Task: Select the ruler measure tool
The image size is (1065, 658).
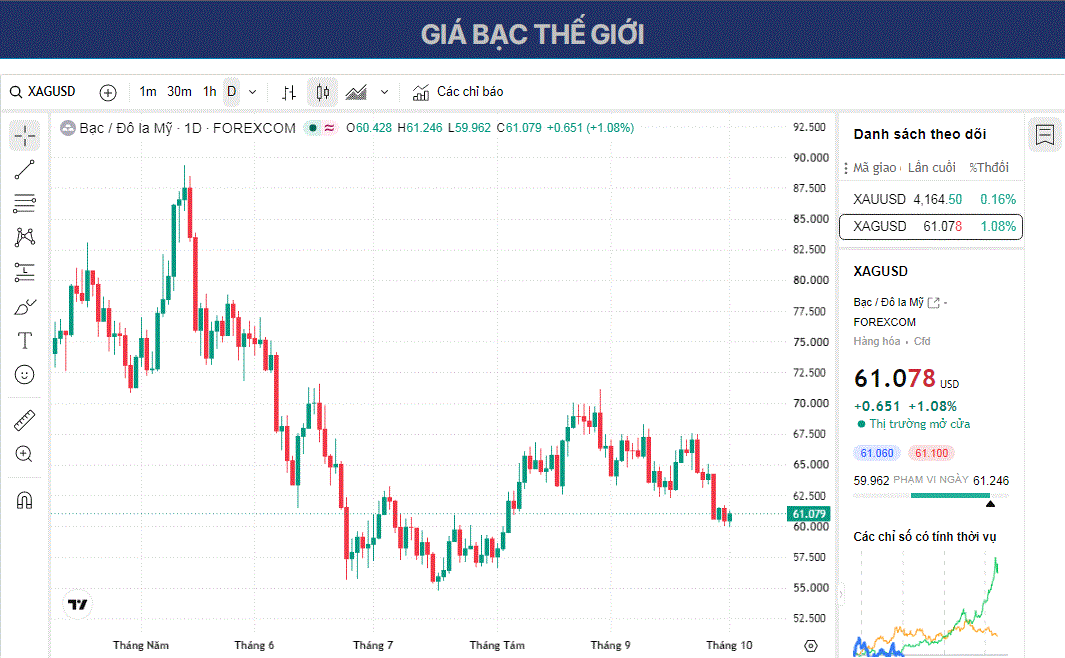Action: pyautogui.click(x=24, y=420)
